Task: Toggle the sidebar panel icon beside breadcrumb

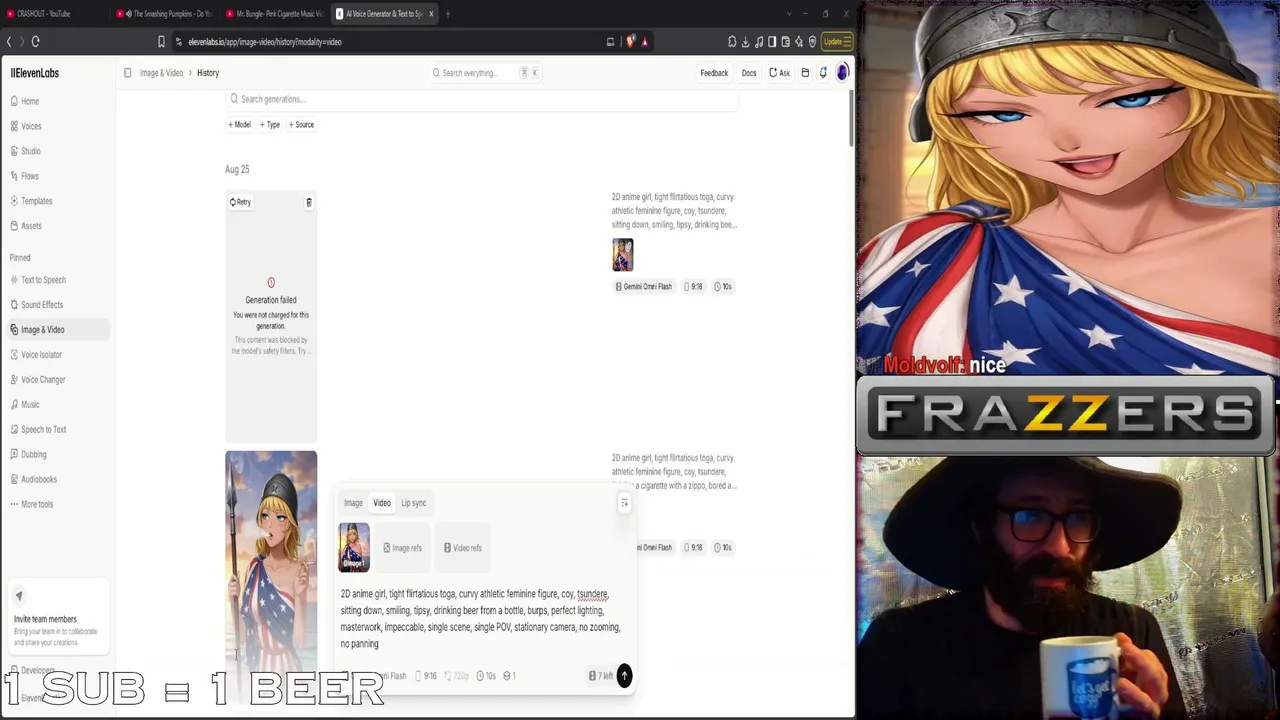Action: coord(128,73)
